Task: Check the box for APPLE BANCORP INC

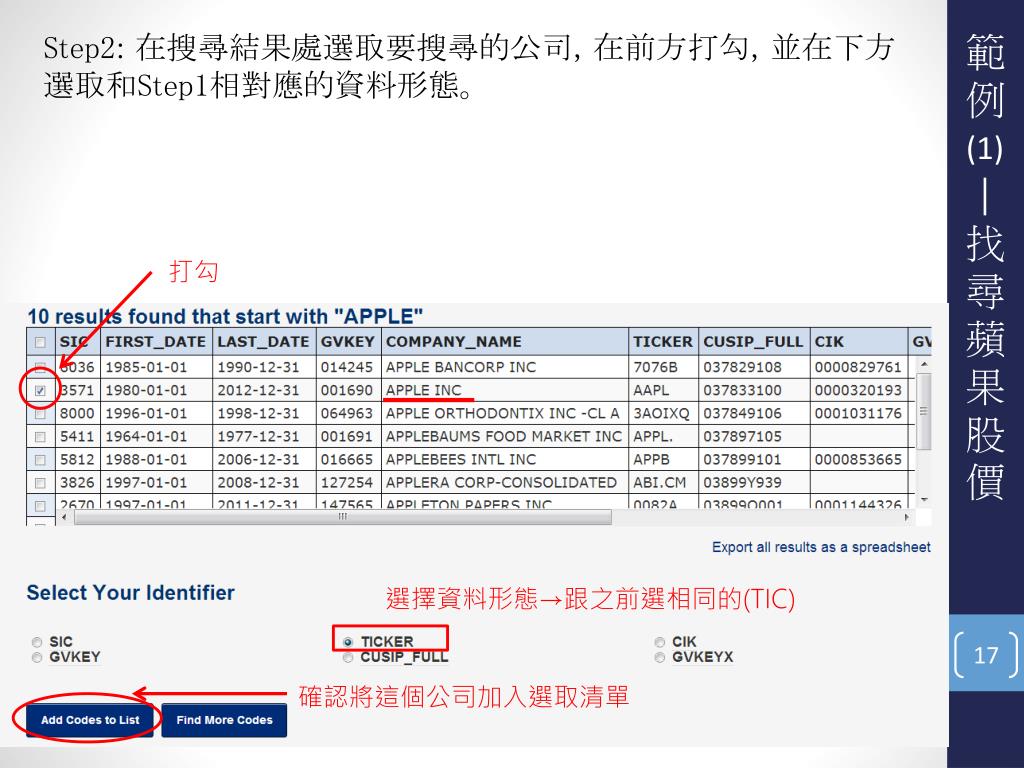Action: pos(40,367)
